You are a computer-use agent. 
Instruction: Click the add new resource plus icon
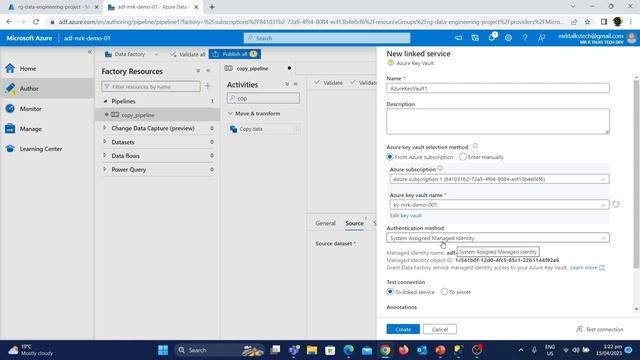click(208, 86)
